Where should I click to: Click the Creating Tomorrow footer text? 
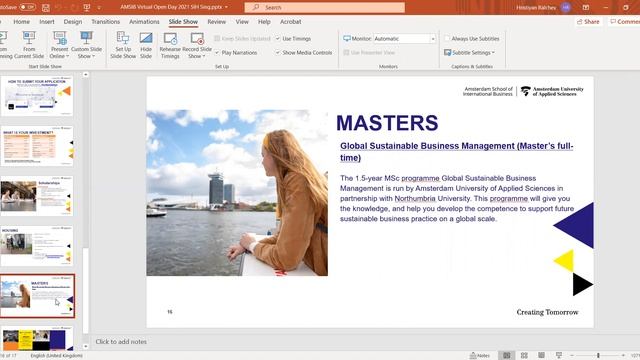(547, 312)
